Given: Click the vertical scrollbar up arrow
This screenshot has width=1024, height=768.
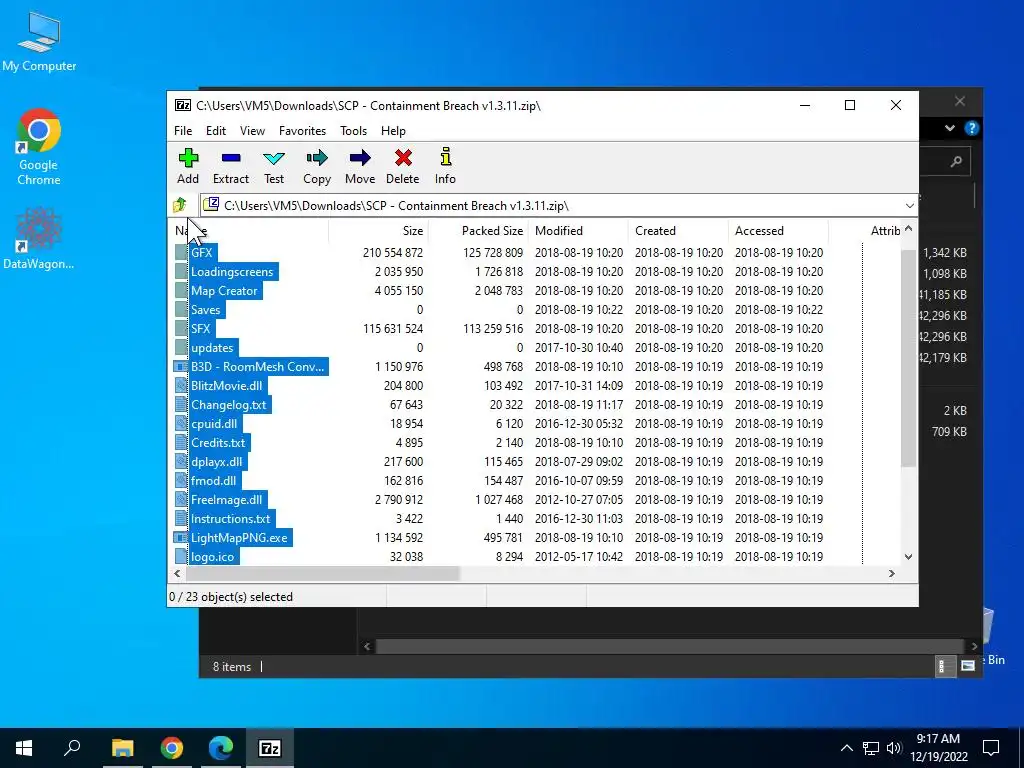Looking at the screenshot, I should [908, 229].
